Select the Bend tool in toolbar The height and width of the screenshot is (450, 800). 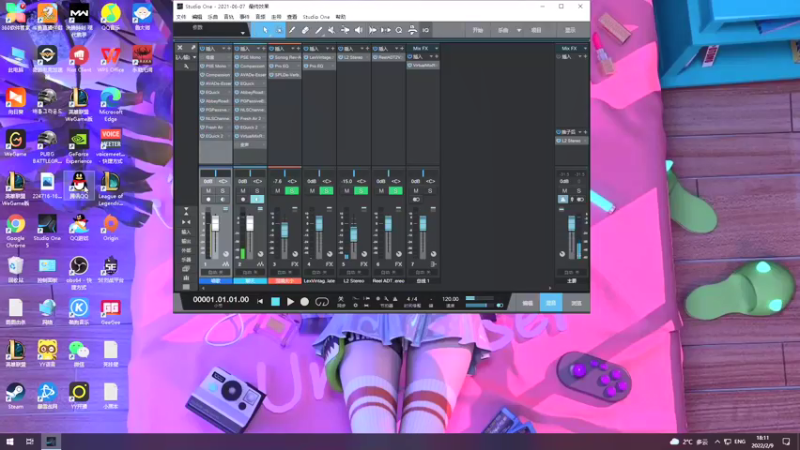(x=345, y=30)
